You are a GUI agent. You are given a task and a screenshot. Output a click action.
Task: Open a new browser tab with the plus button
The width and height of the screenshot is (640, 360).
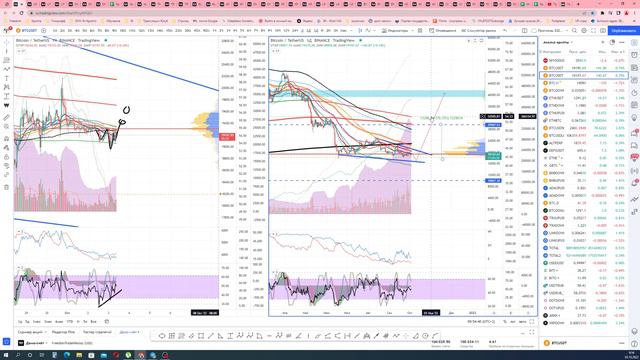click(578, 4)
